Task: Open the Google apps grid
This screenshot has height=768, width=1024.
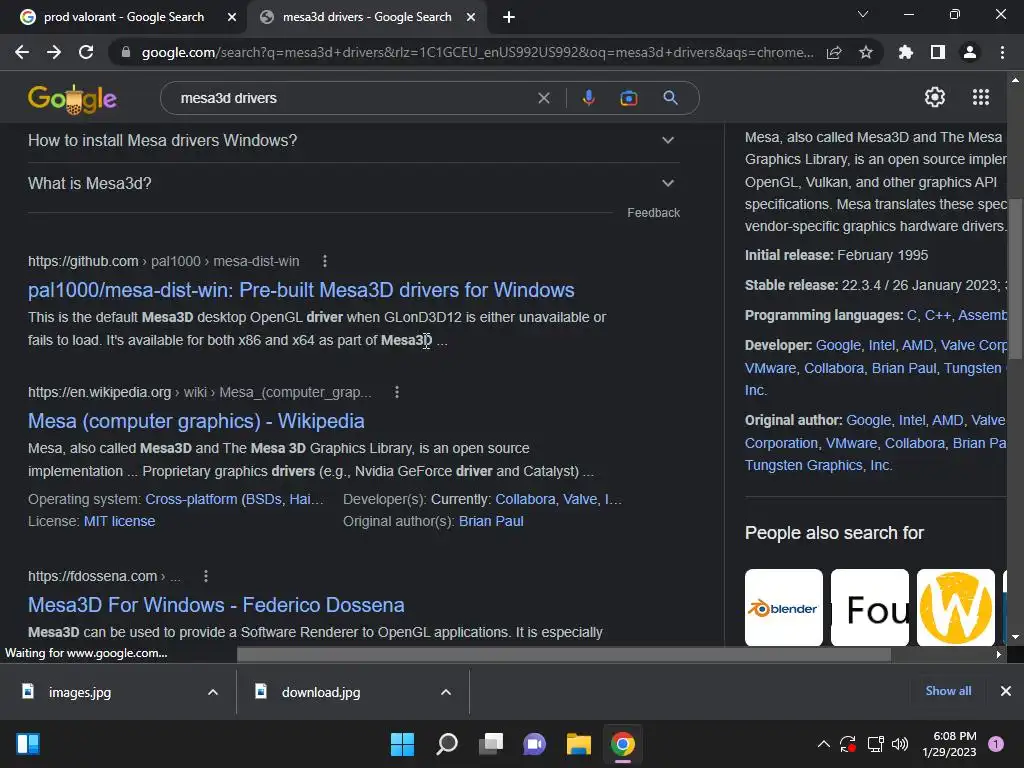Action: pyautogui.click(x=981, y=97)
